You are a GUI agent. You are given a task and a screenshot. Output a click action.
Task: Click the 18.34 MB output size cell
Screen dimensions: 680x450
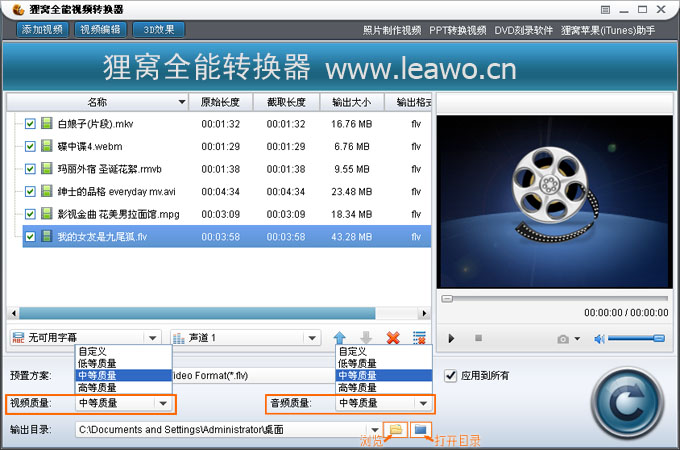(352, 214)
